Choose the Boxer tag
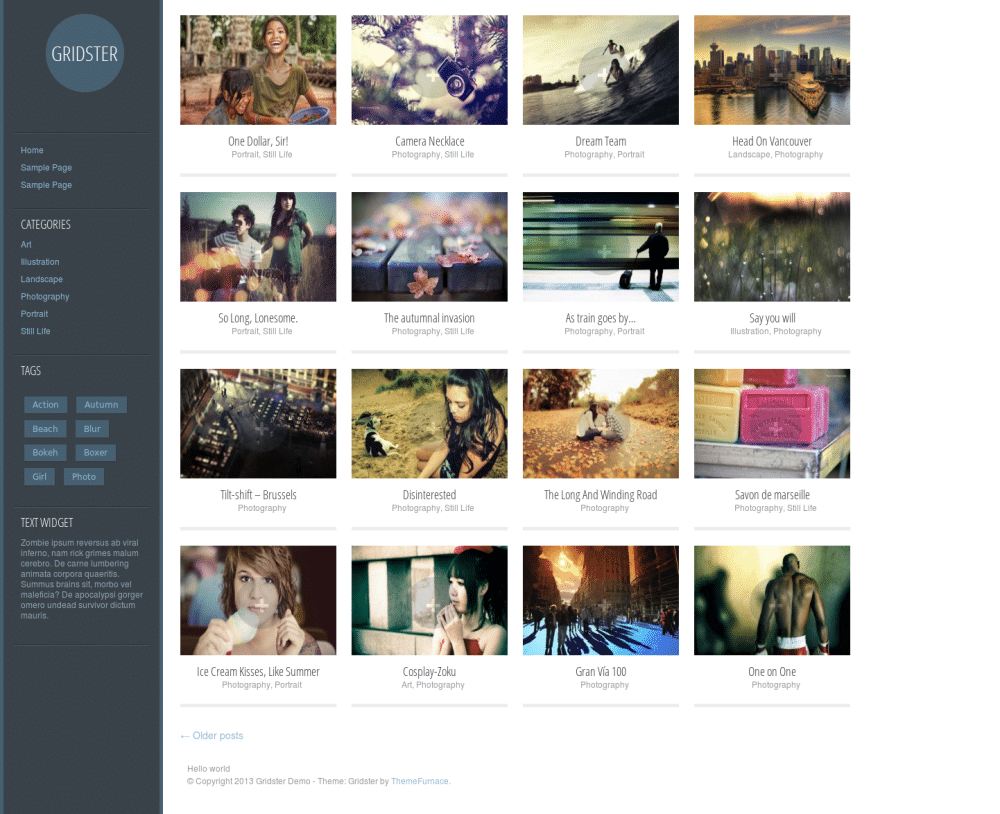Viewport: 1000px width, 814px height. [x=95, y=453]
